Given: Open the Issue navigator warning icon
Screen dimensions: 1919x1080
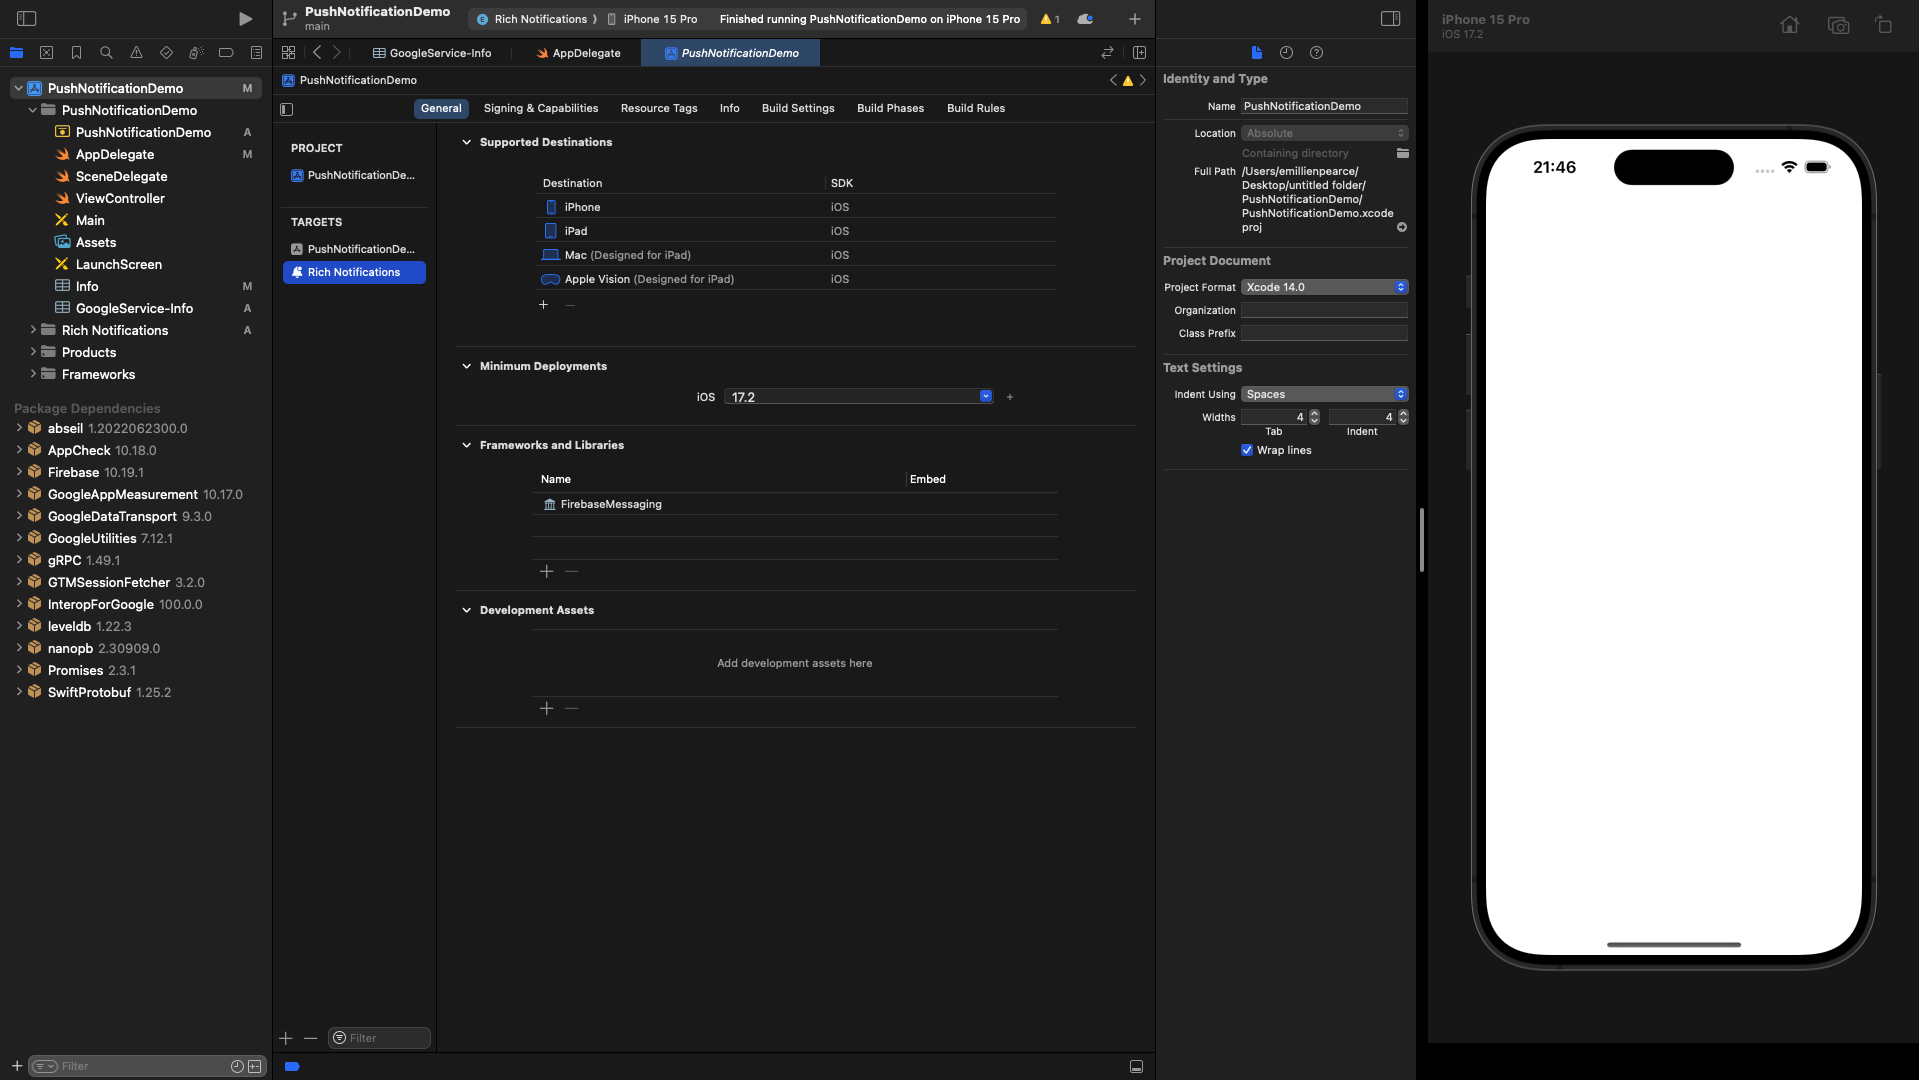Looking at the screenshot, I should click(136, 53).
